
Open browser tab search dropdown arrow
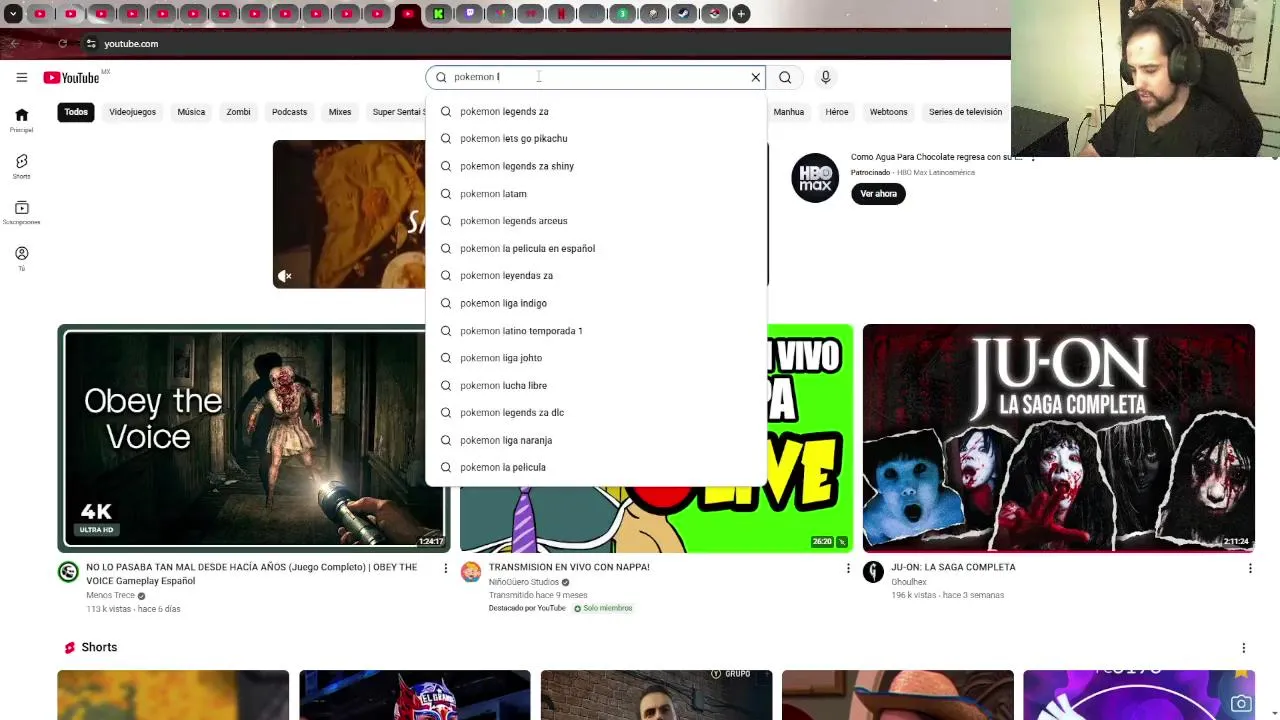tap(13, 14)
